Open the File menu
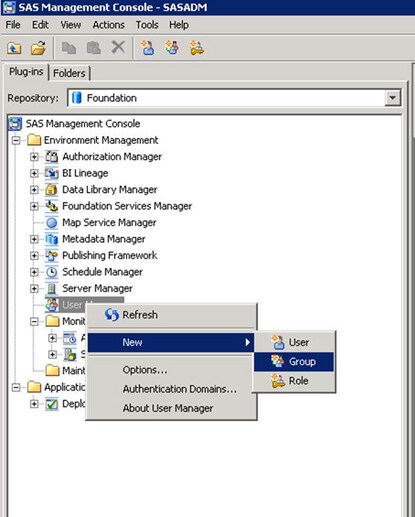 pos(13,25)
